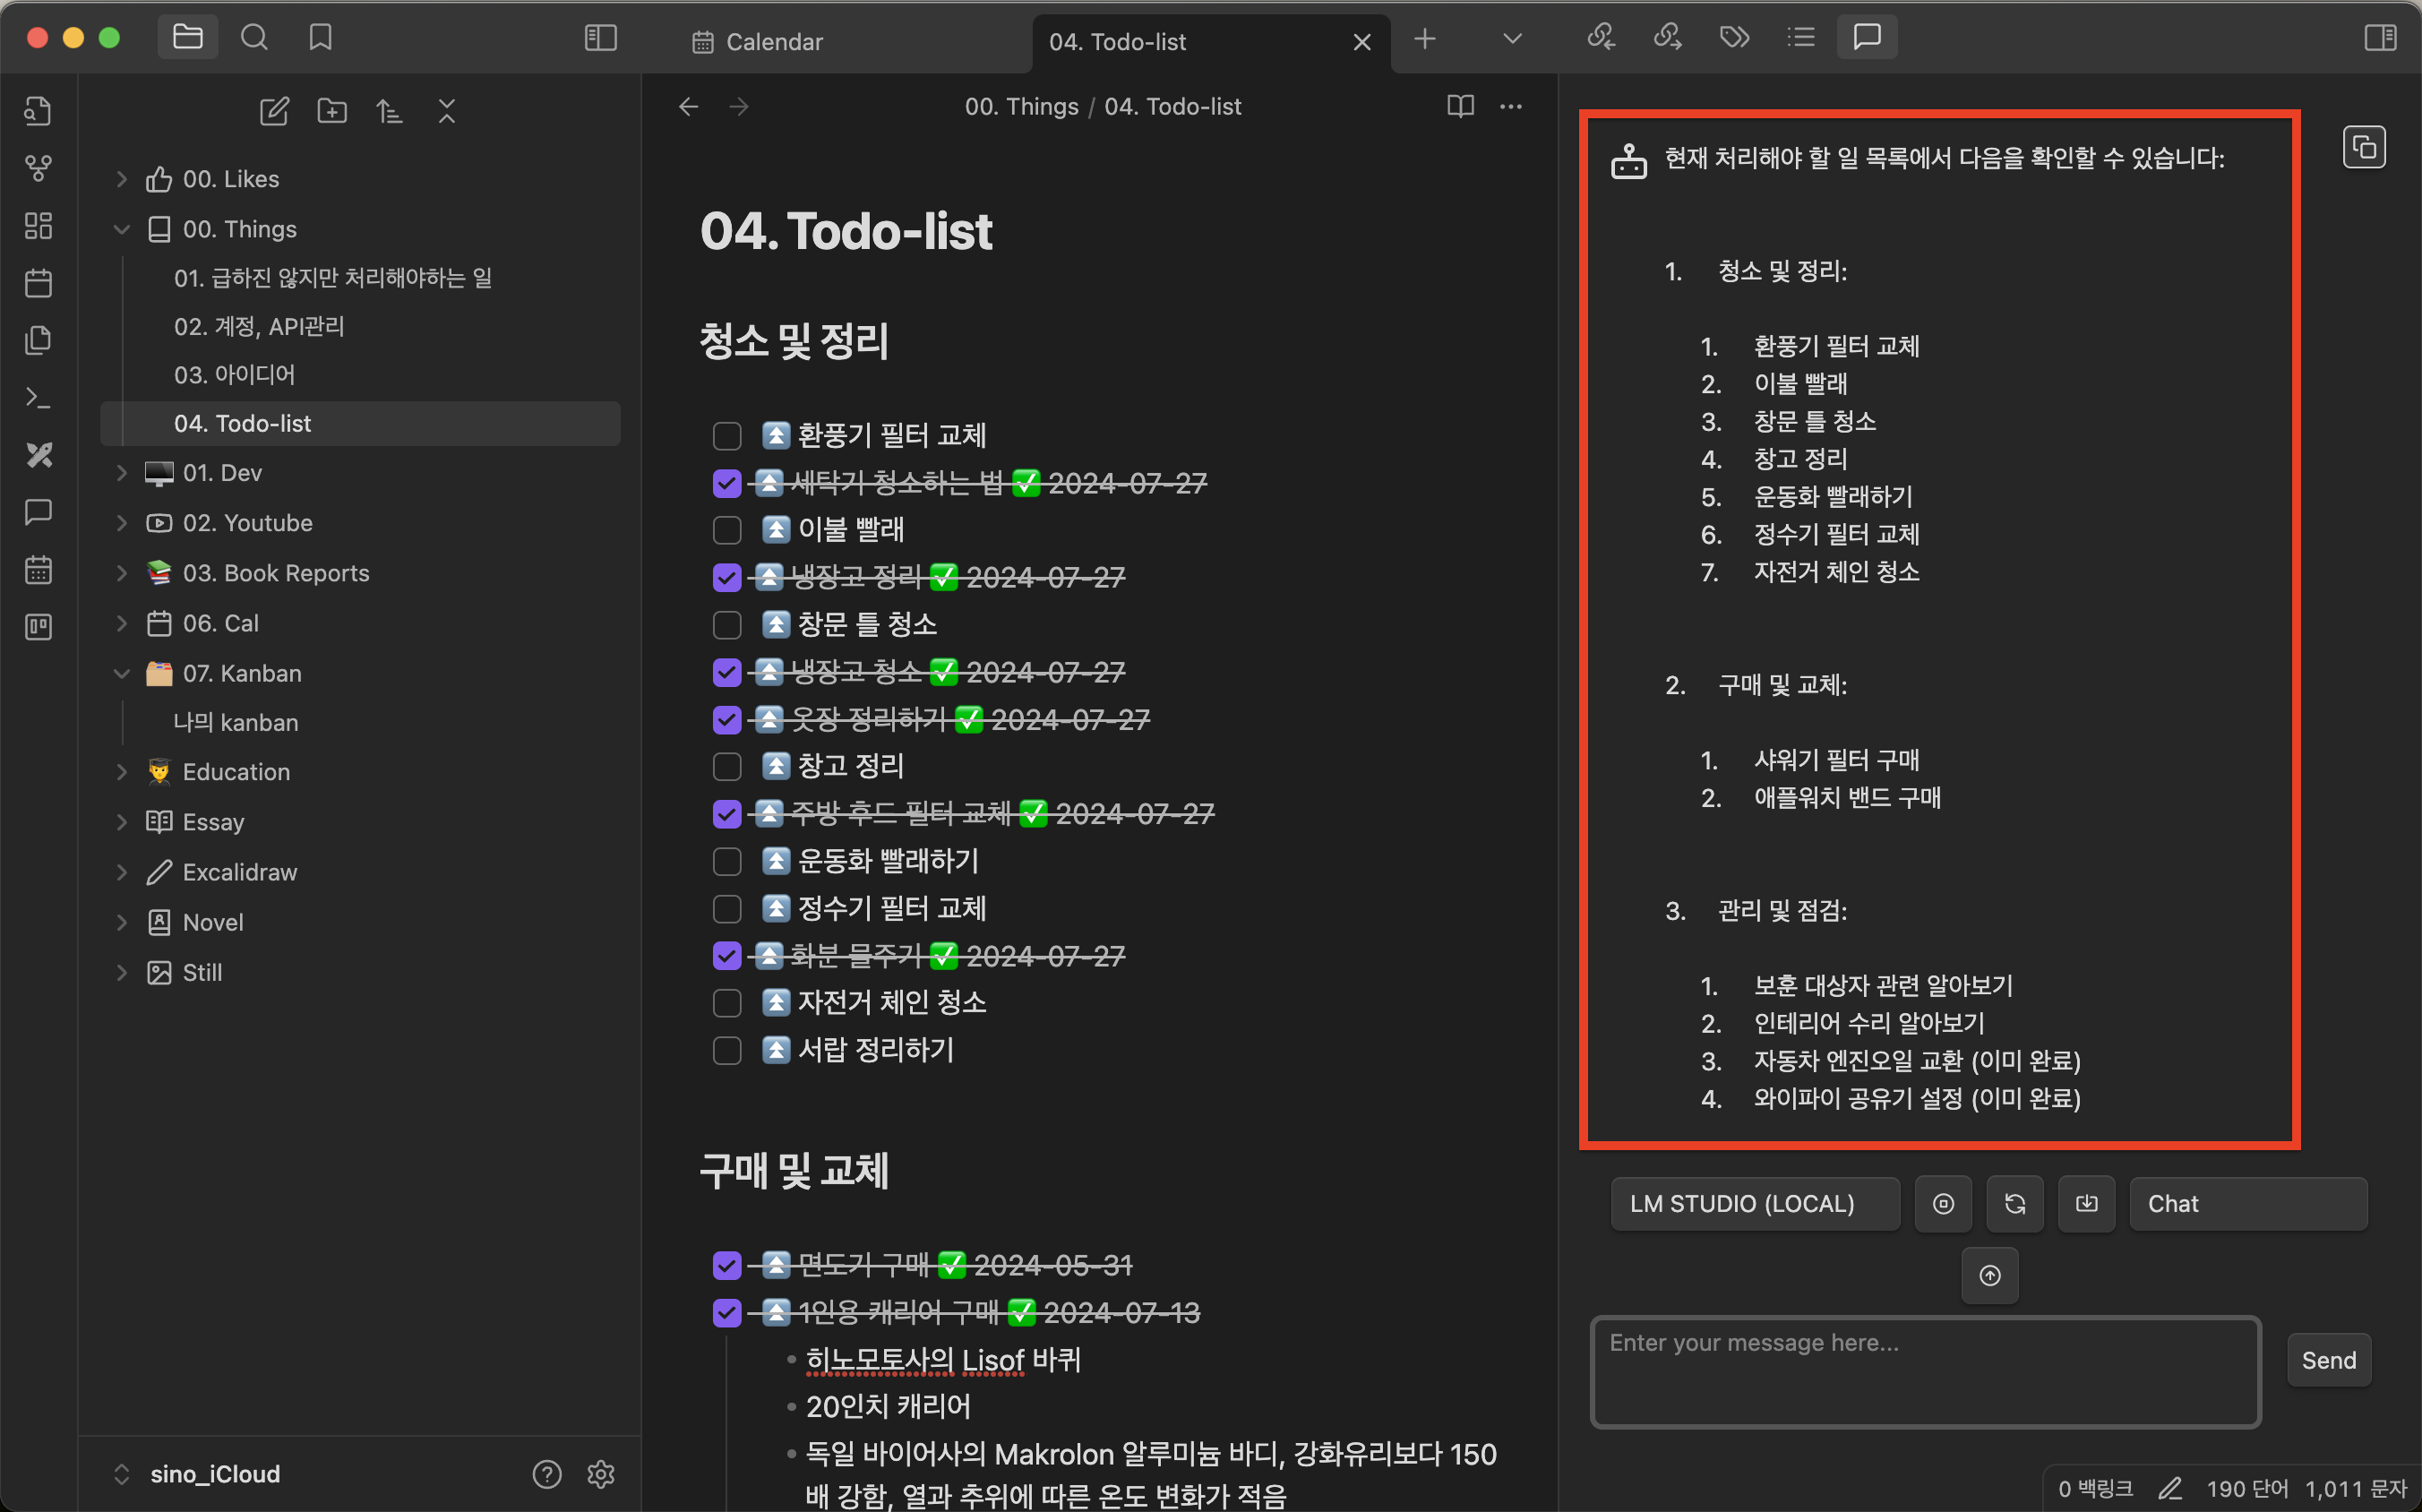The height and width of the screenshot is (1512, 2422).
Task: Switch vault via sino_iCloud
Action: pos(214,1474)
